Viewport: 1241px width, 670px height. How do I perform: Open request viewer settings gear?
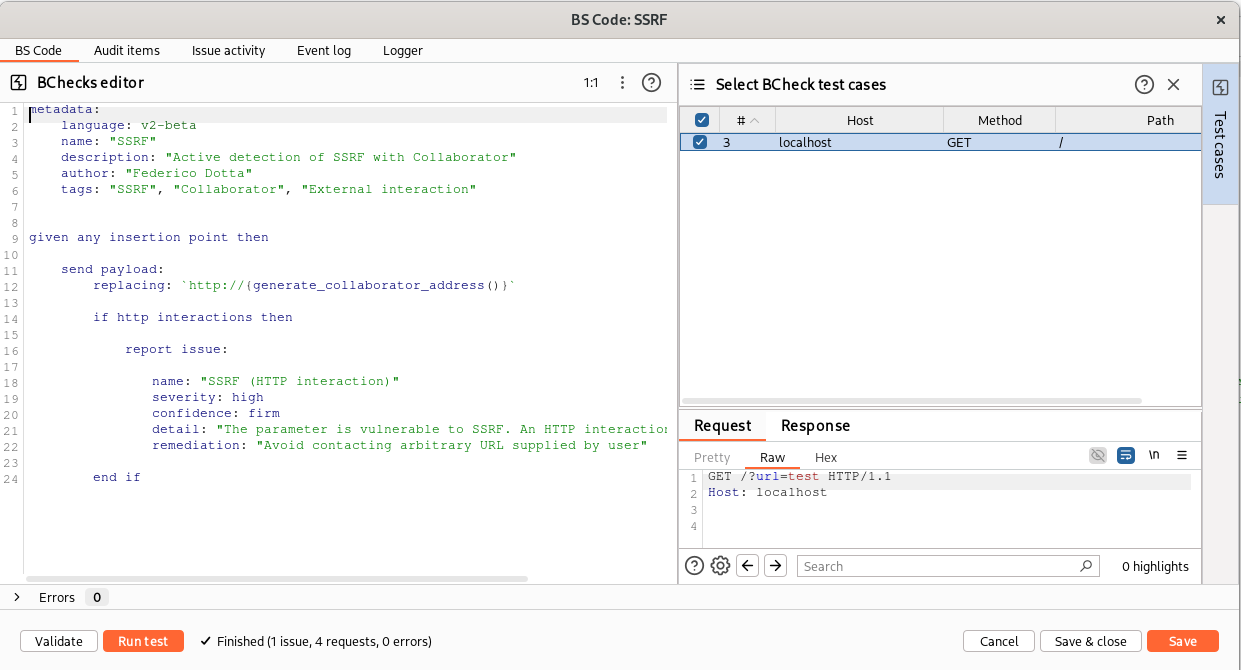[x=720, y=566]
